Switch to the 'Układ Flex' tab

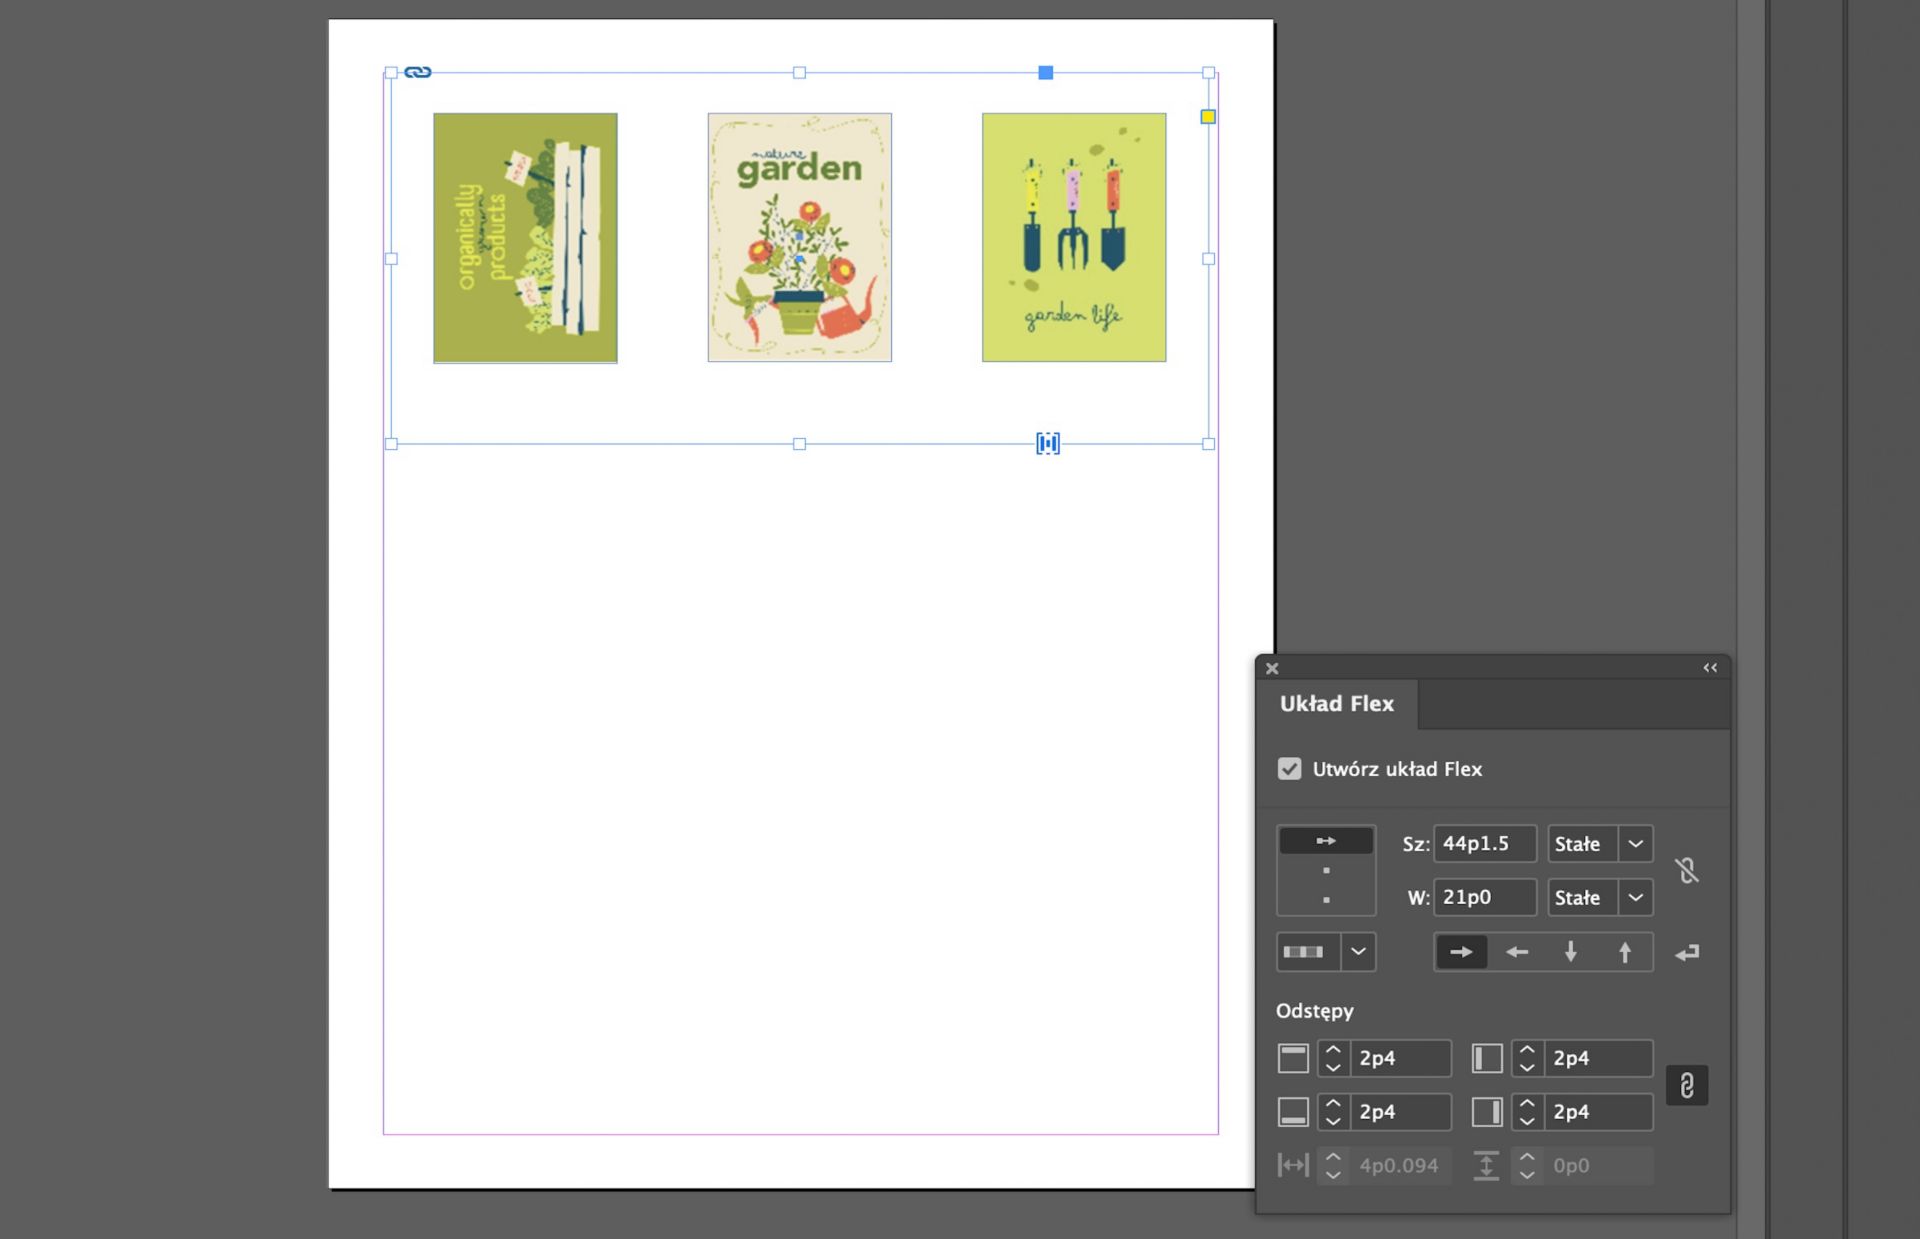(x=1336, y=704)
